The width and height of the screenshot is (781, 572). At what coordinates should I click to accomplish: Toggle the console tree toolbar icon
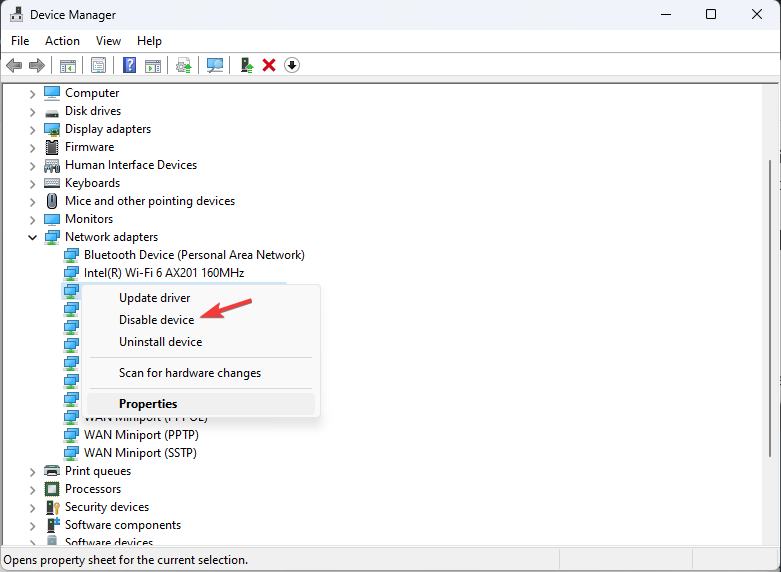[68, 65]
